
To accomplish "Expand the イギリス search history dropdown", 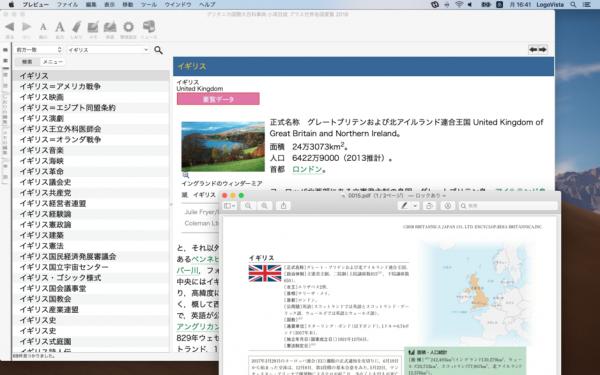I will tap(146, 50).
